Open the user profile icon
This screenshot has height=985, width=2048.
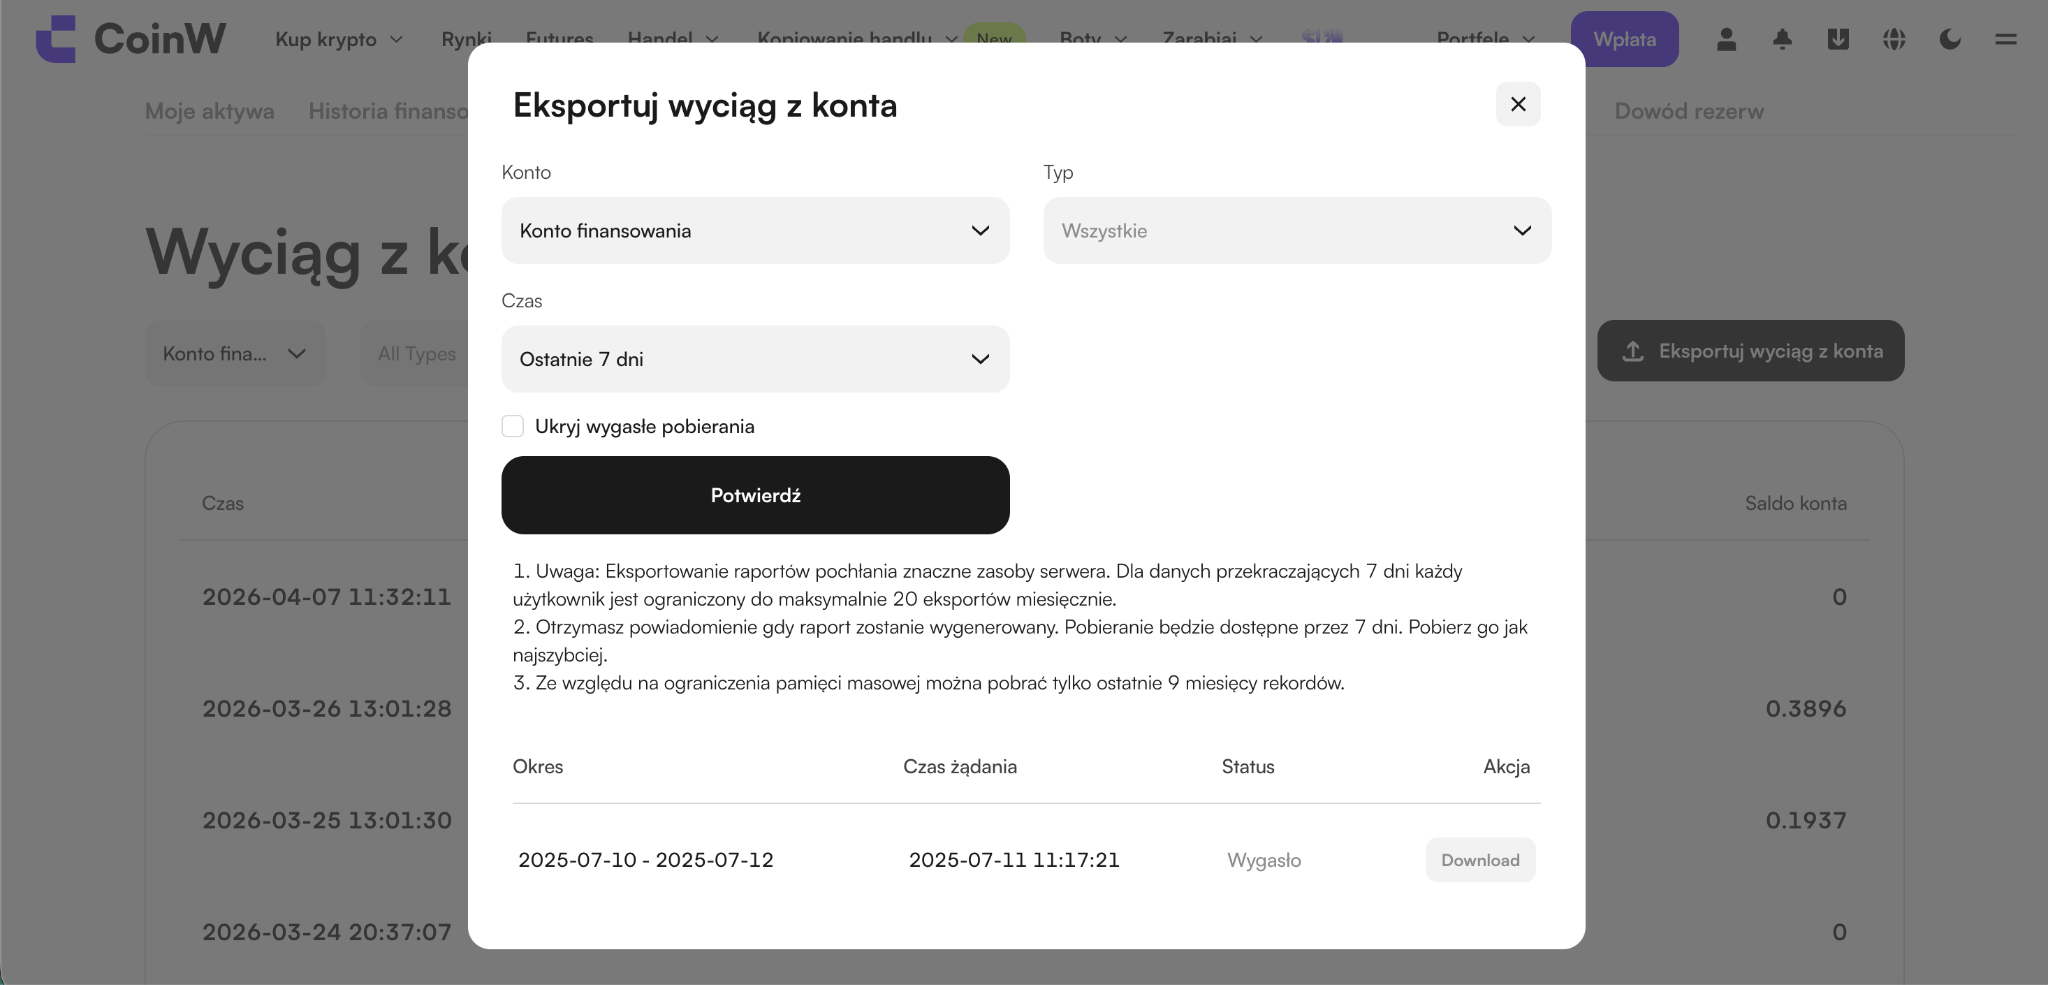(1726, 39)
